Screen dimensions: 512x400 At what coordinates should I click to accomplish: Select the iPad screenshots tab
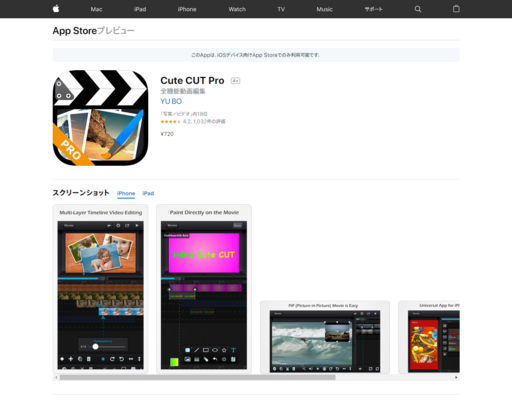[148, 193]
